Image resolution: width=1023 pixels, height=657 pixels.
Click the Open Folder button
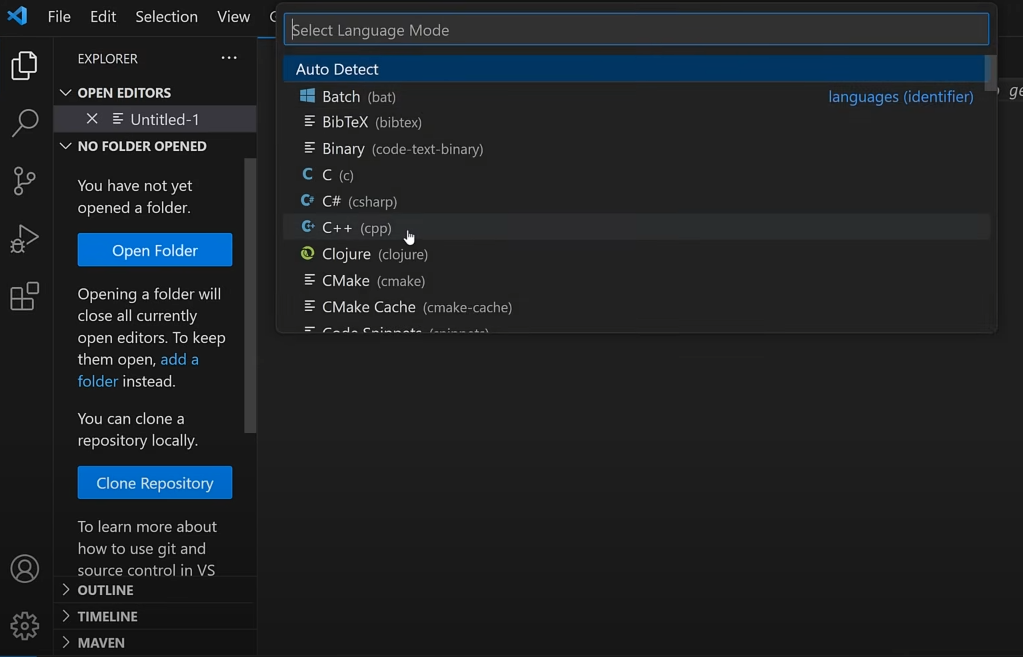click(x=154, y=249)
